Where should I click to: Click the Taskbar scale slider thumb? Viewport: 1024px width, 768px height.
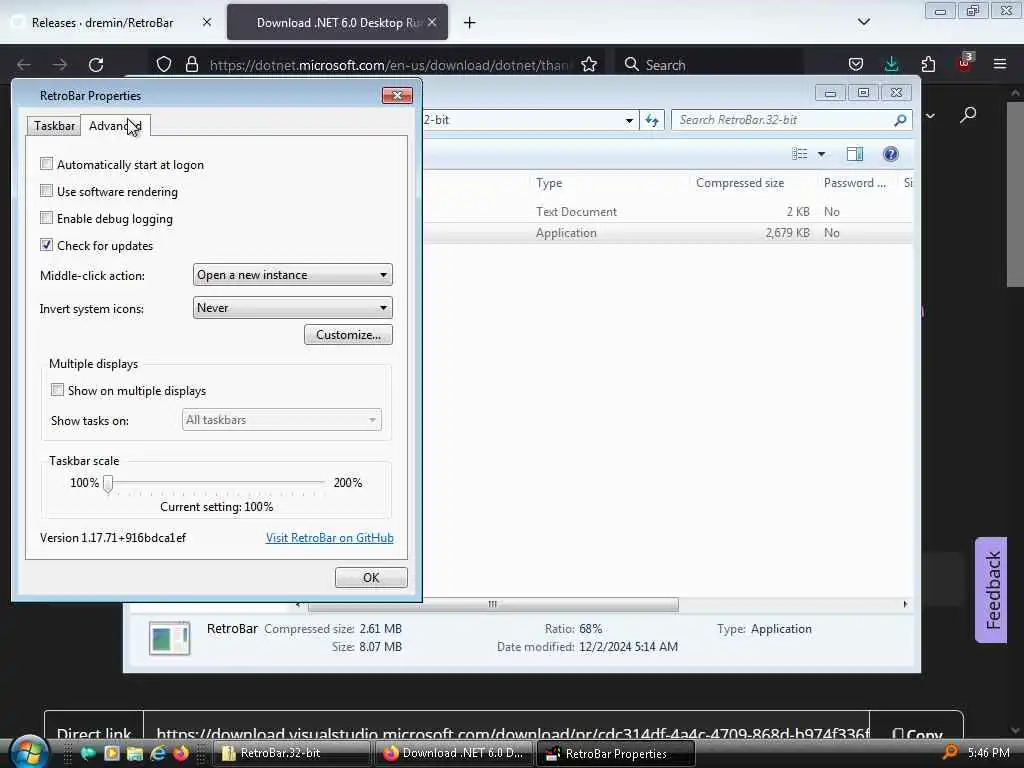click(x=108, y=483)
